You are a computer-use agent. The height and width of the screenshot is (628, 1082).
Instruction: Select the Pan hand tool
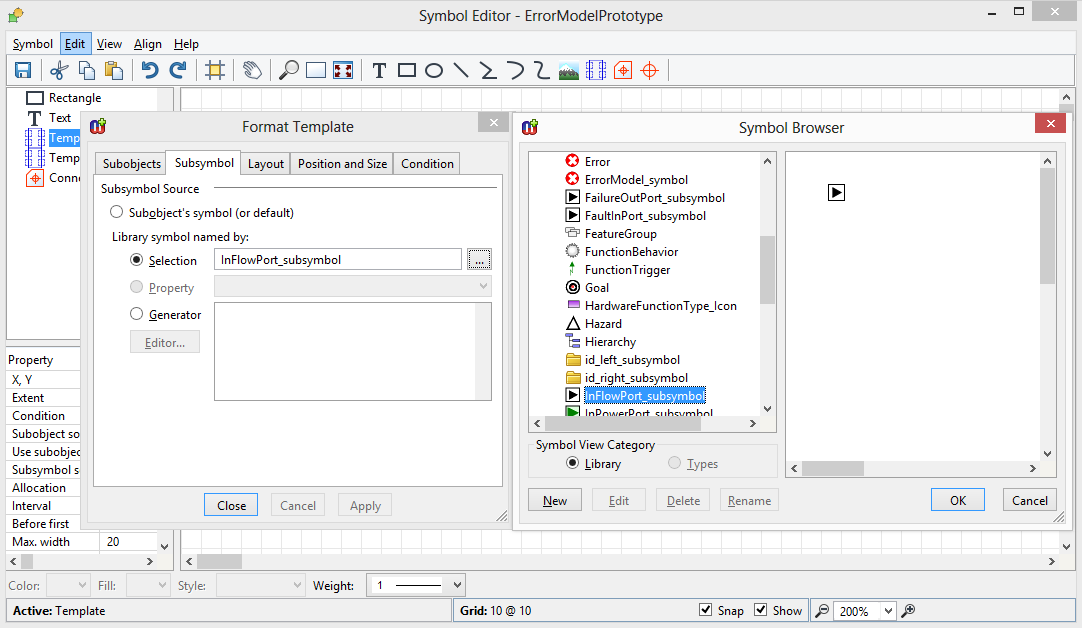click(252, 70)
